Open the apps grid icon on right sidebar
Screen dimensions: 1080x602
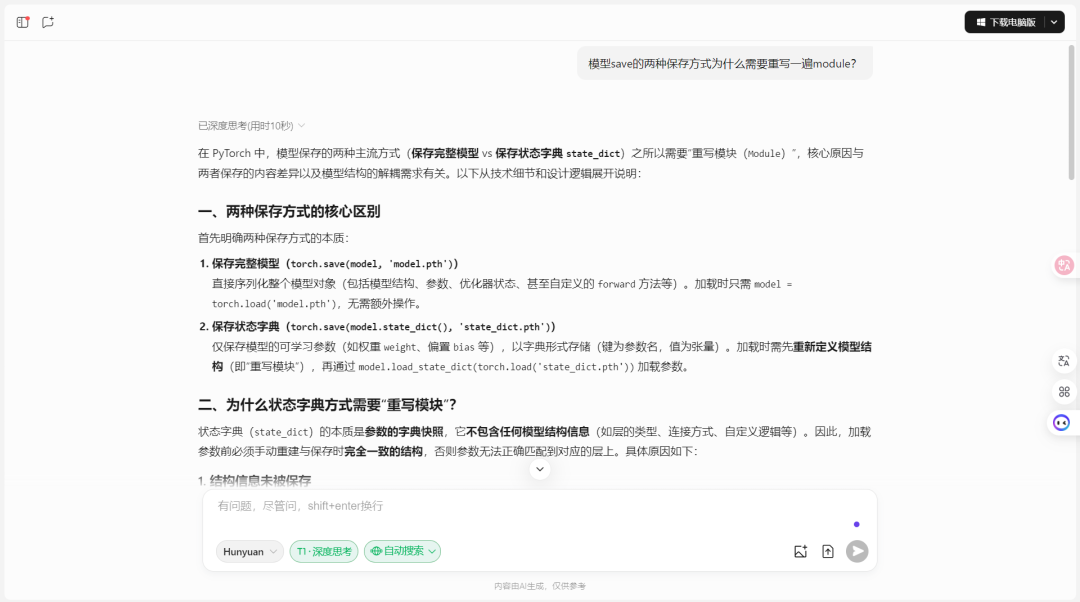tap(1063, 392)
